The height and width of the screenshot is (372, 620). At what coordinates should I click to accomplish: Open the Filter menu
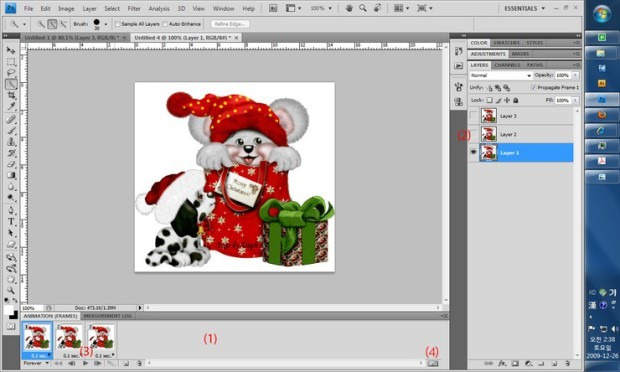(x=134, y=8)
